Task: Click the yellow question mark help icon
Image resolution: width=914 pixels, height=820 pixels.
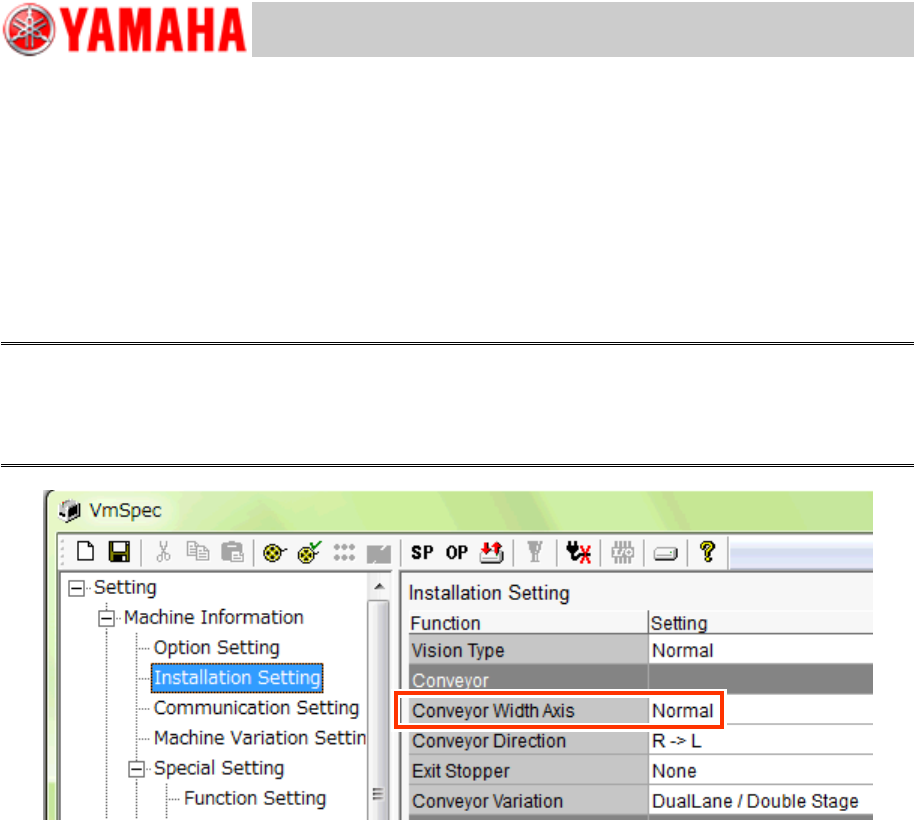Action: [708, 551]
